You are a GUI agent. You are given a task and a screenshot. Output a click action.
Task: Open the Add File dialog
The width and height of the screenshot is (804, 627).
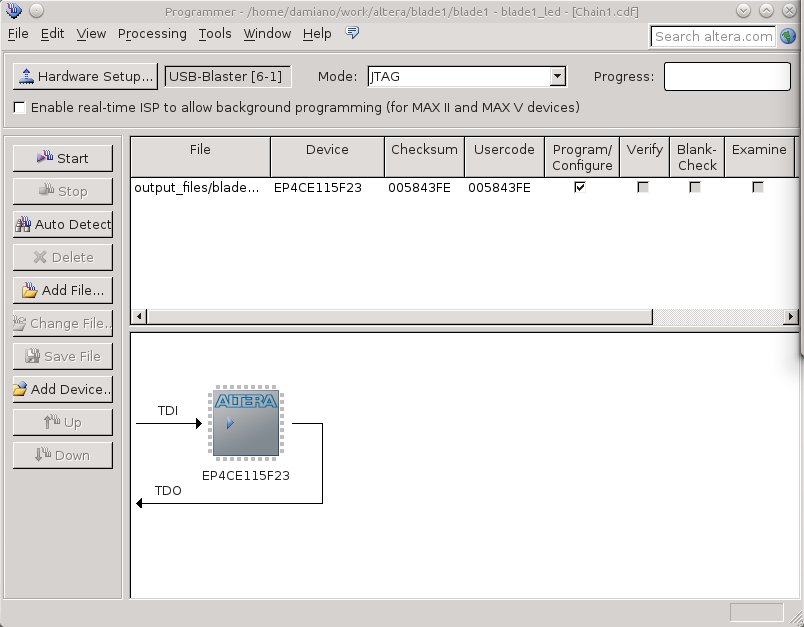coord(63,290)
